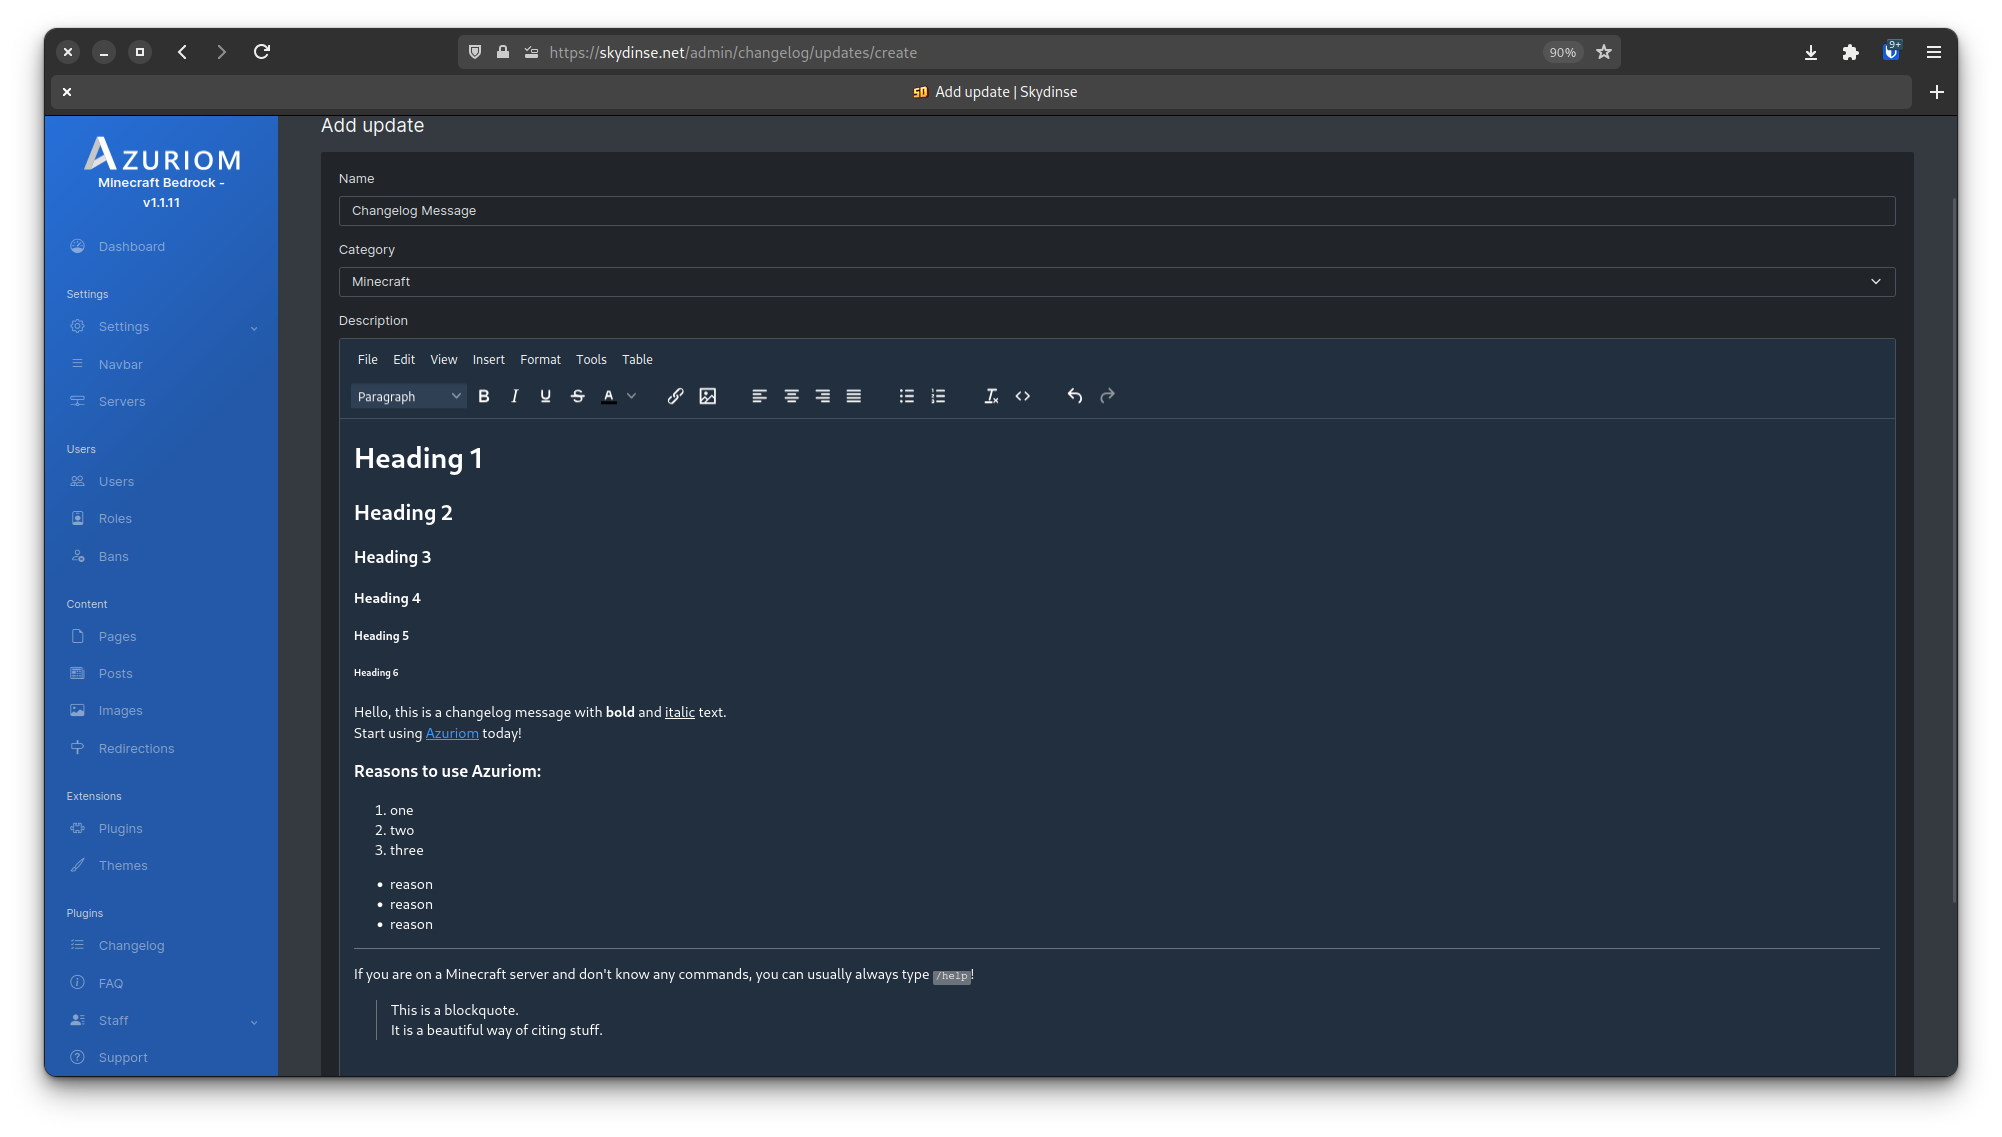Click the text color swatch icon
2002x1137 pixels.
pyautogui.click(x=608, y=396)
